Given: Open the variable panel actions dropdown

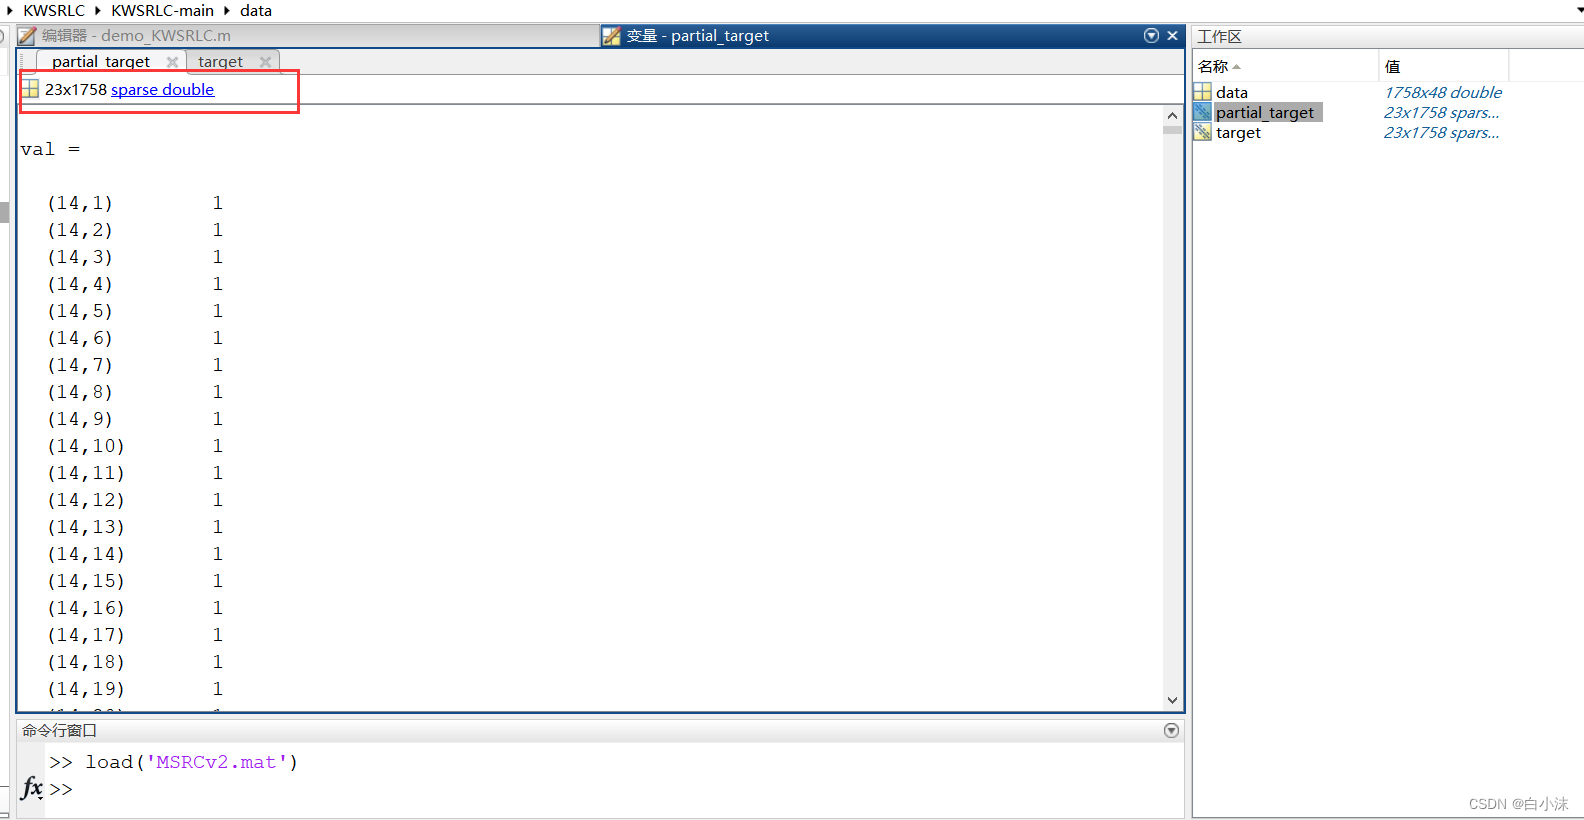Looking at the screenshot, I should click(x=1151, y=36).
